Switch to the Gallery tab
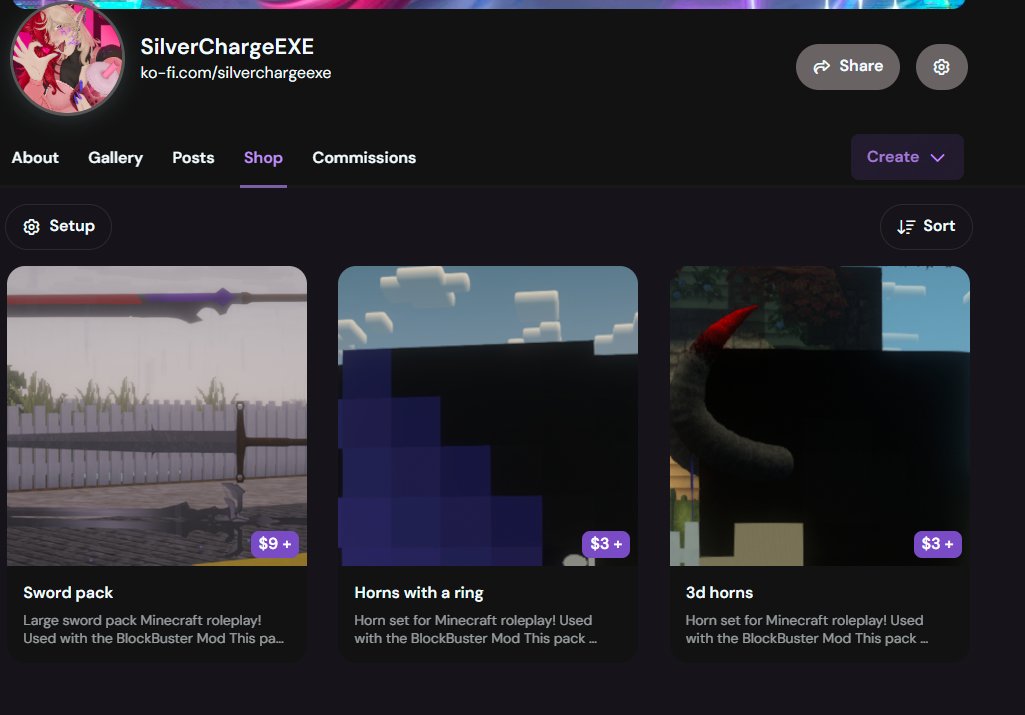Image resolution: width=1025 pixels, height=715 pixels. 115,158
